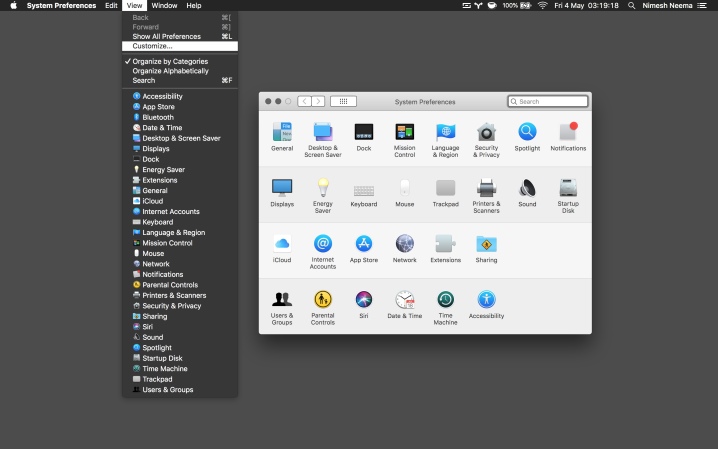This screenshot has height=449, width=718.
Task: Open the Sharing folder icon in window
Action: point(486,244)
